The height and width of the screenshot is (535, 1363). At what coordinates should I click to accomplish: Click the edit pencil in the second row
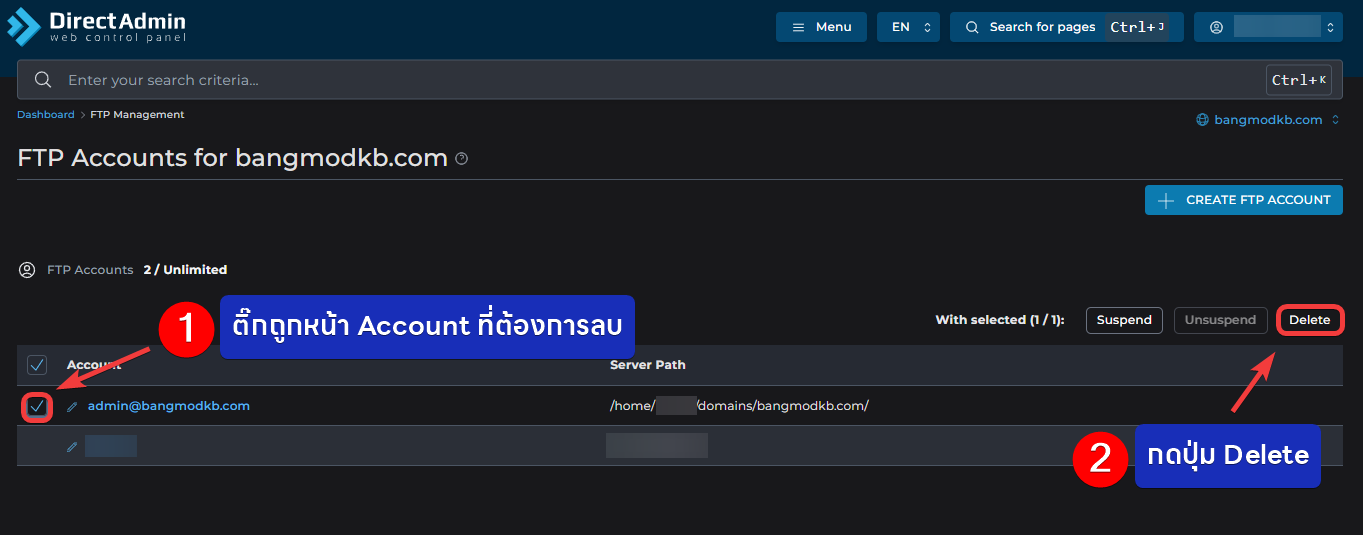[72, 447]
